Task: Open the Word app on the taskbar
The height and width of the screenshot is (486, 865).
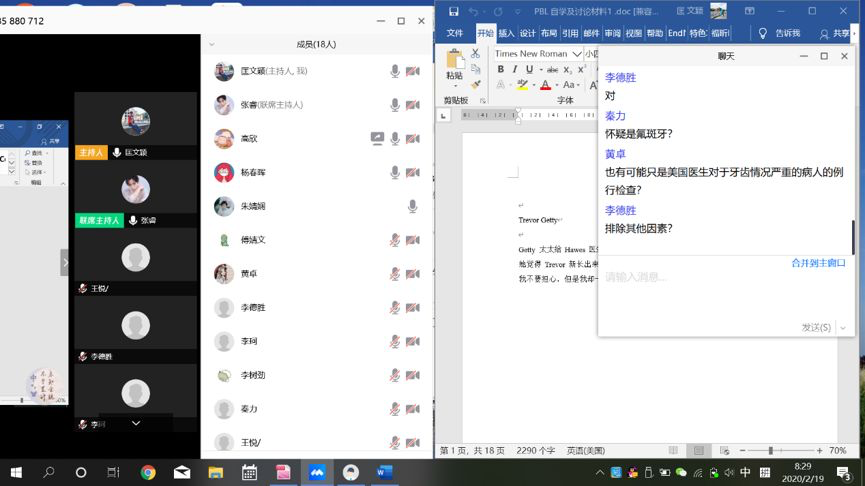Action: coord(385,472)
